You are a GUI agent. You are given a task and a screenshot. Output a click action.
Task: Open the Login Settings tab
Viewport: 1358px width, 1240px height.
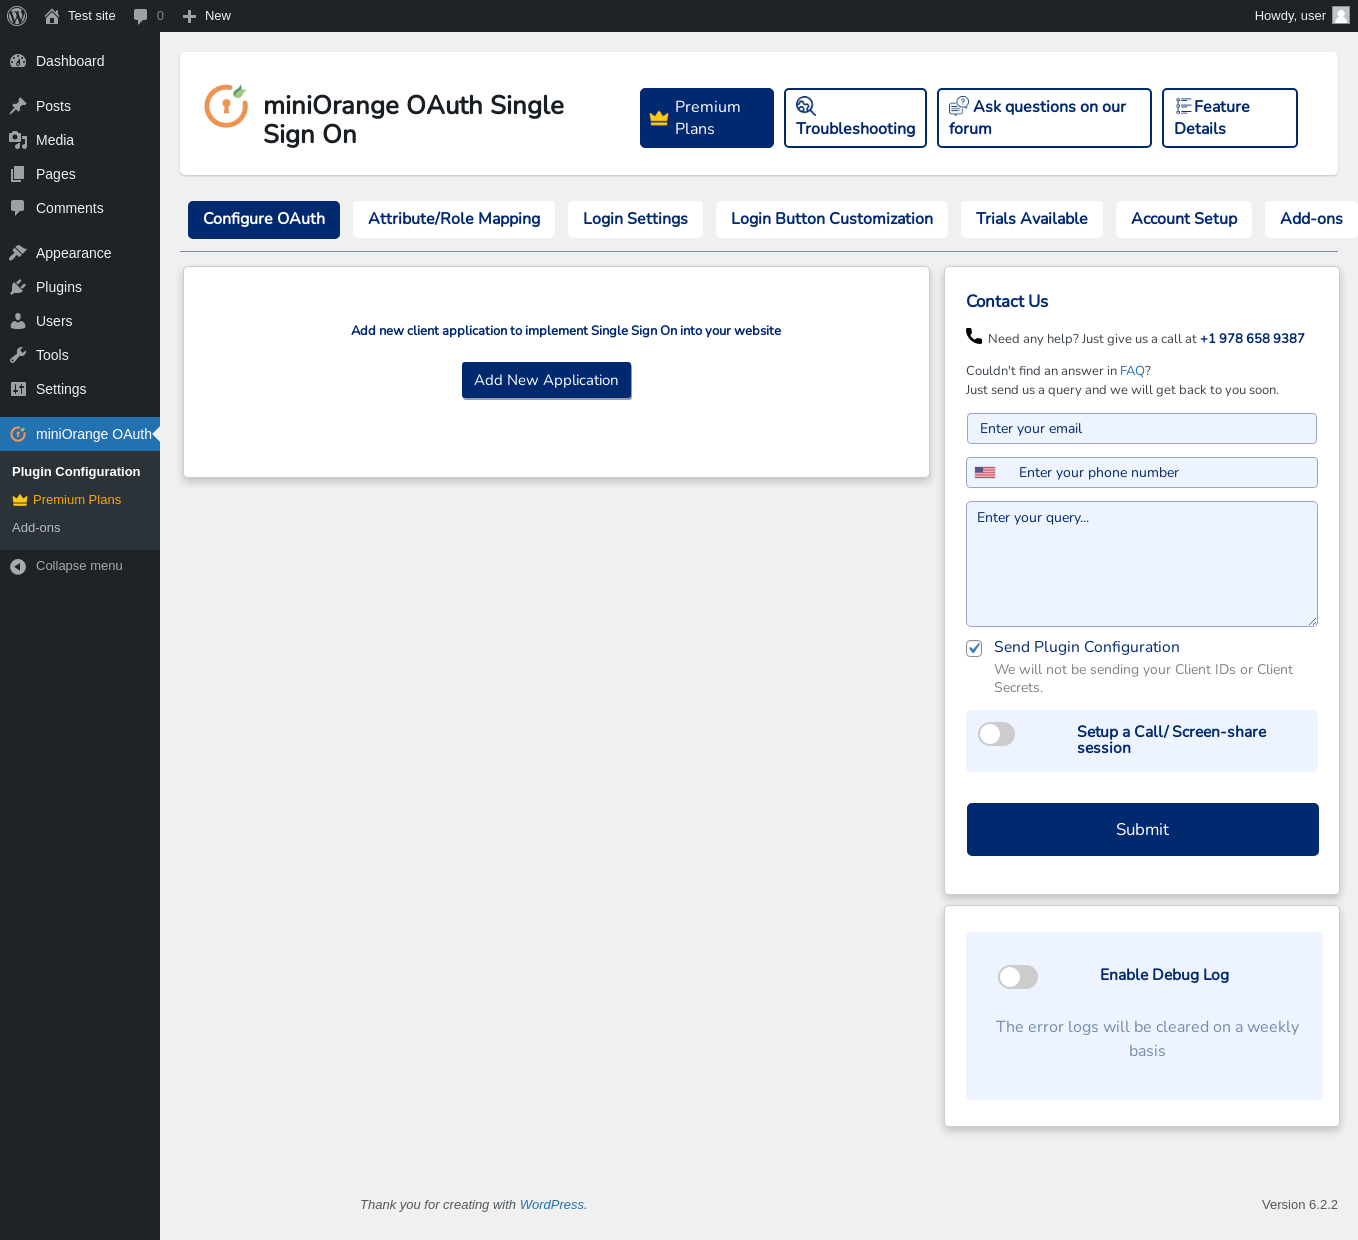[635, 219]
